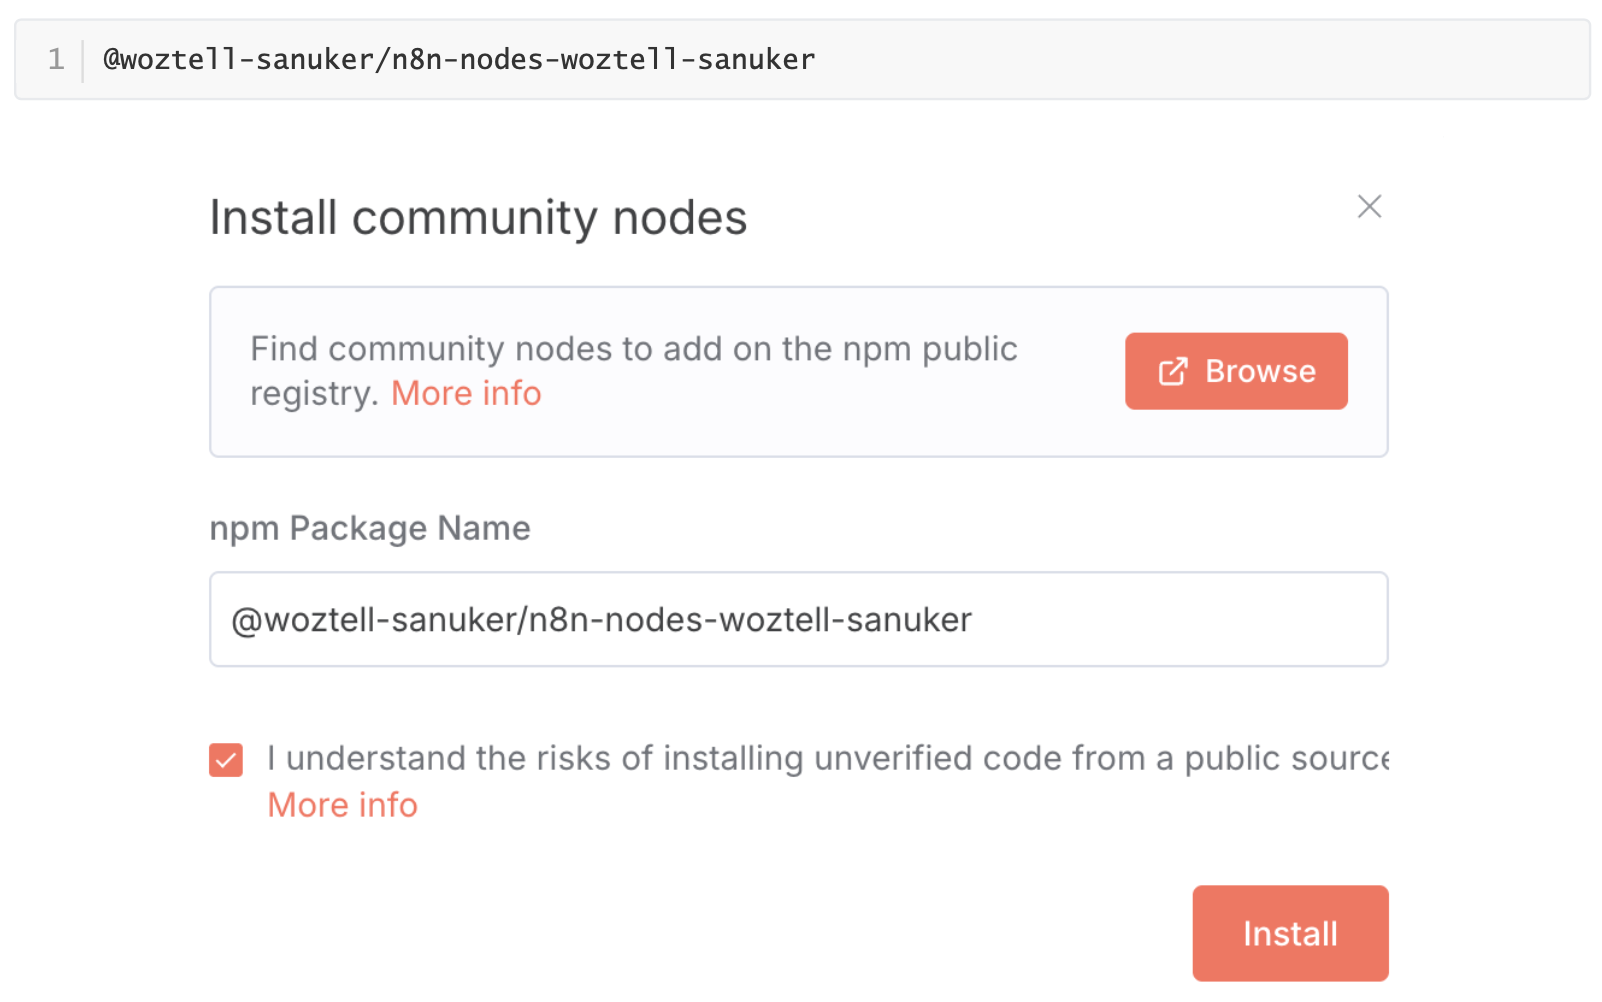Click empty area of the code block
This screenshot has height=1002, width=1602.
1200,59
